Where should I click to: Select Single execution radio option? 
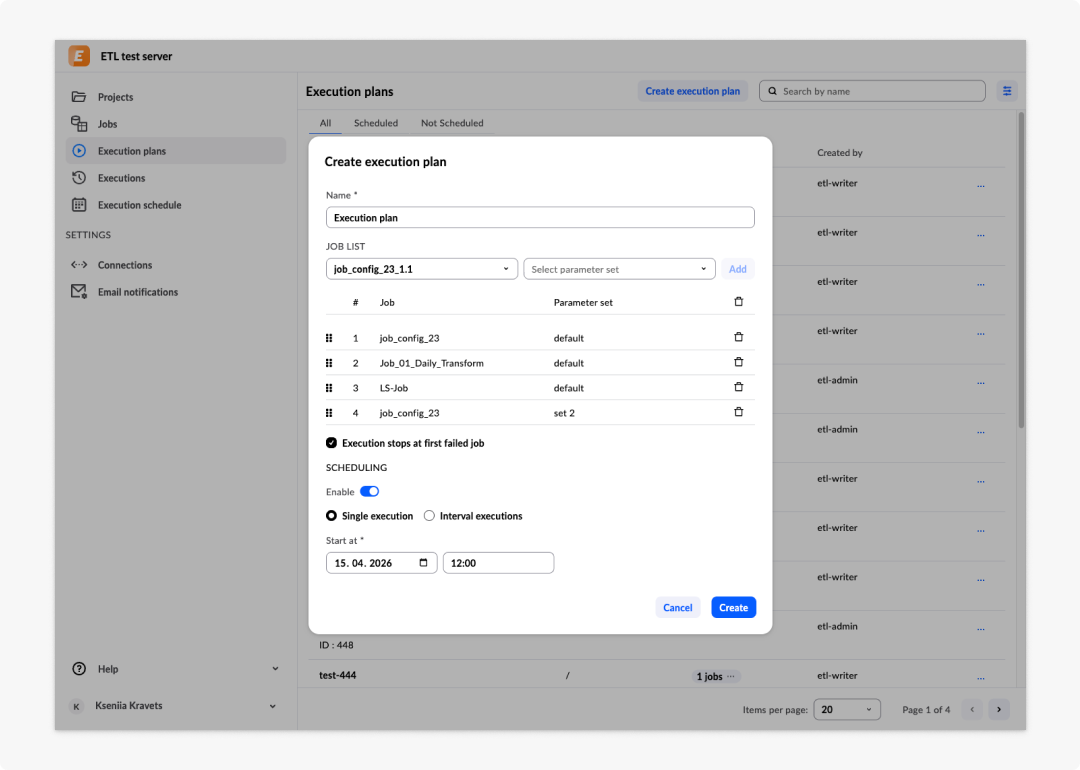click(331, 516)
